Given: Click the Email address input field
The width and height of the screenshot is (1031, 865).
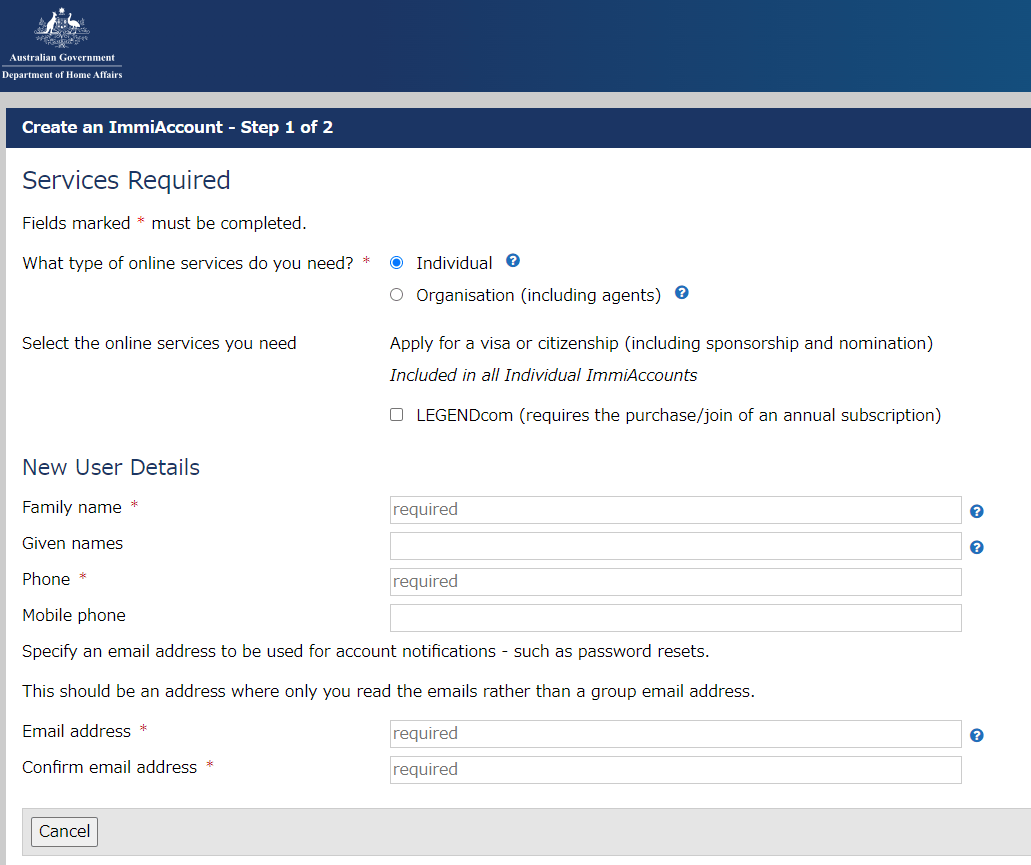Looking at the screenshot, I should click(675, 734).
